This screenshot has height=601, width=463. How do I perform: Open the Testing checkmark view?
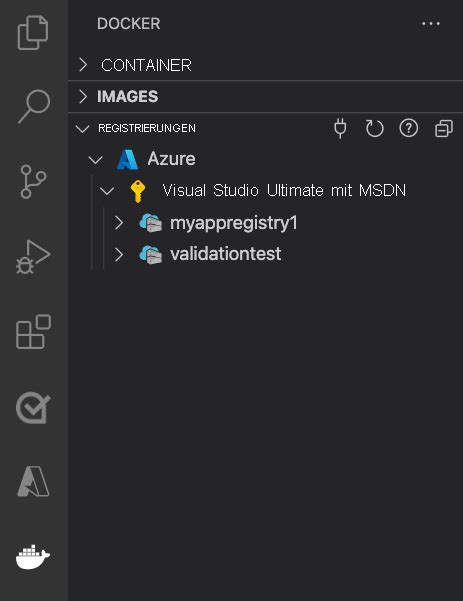tap(33, 407)
